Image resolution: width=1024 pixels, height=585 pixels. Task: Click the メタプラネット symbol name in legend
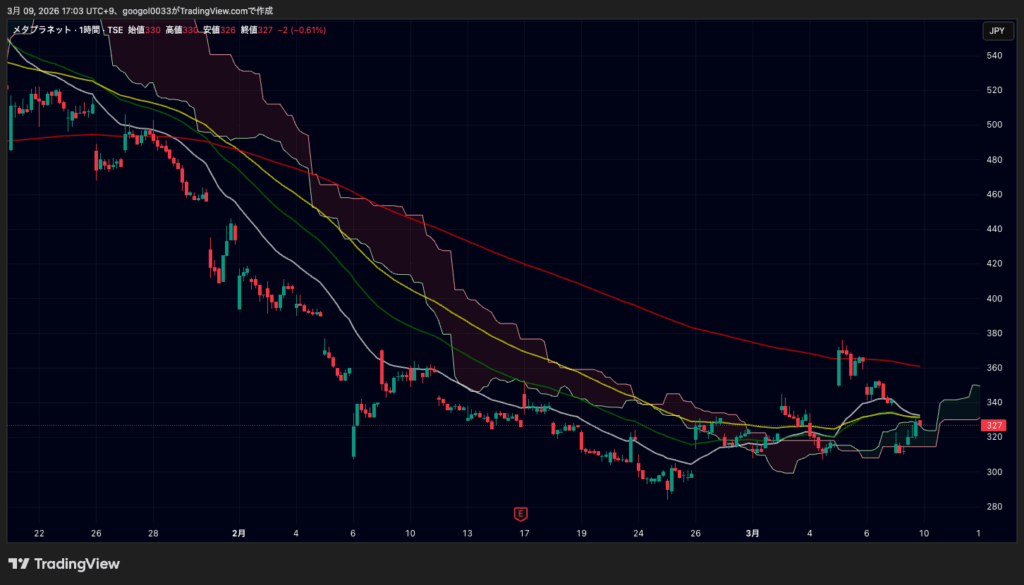point(40,31)
